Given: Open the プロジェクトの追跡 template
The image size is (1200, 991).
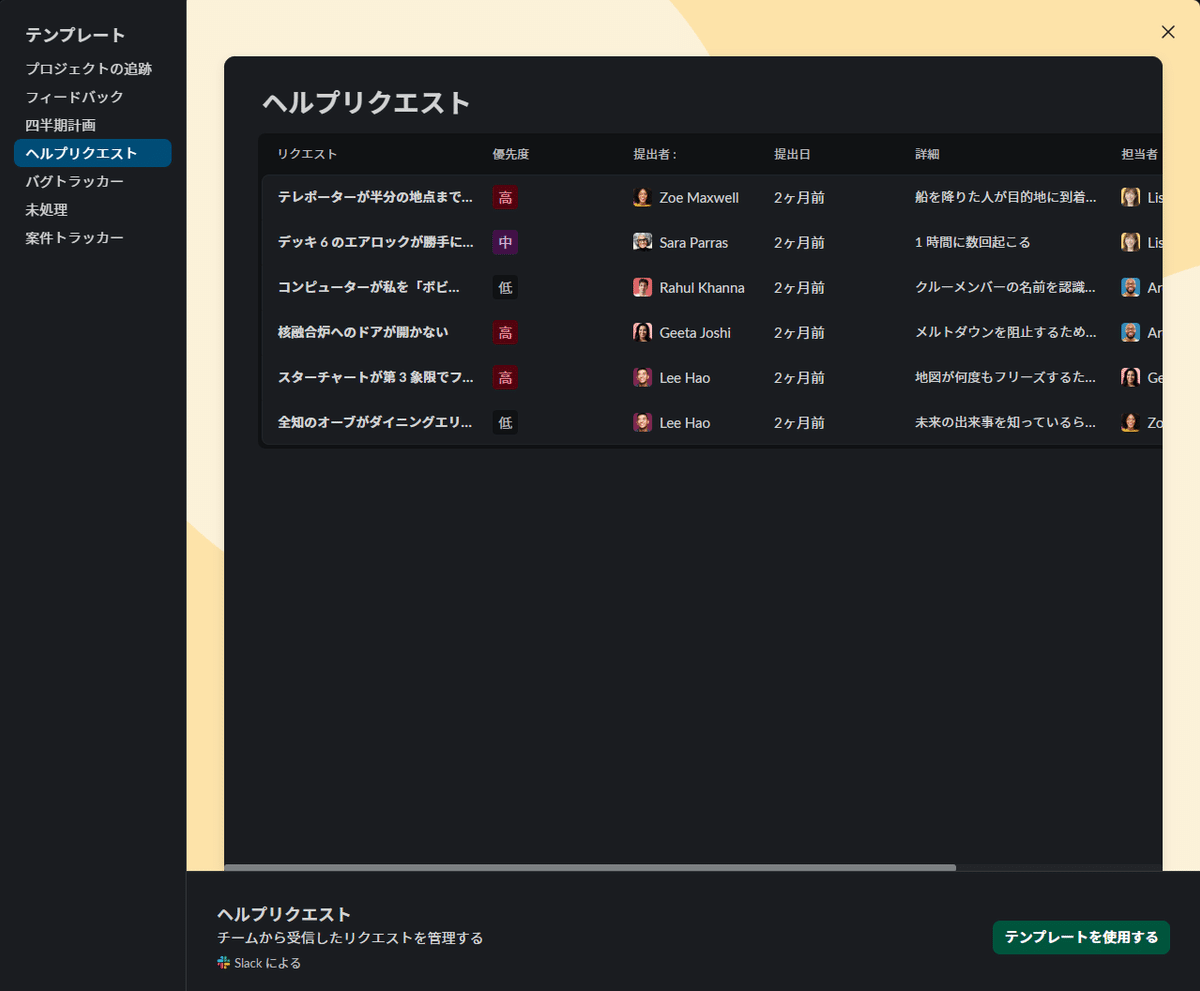Looking at the screenshot, I should pyautogui.click(x=87, y=68).
